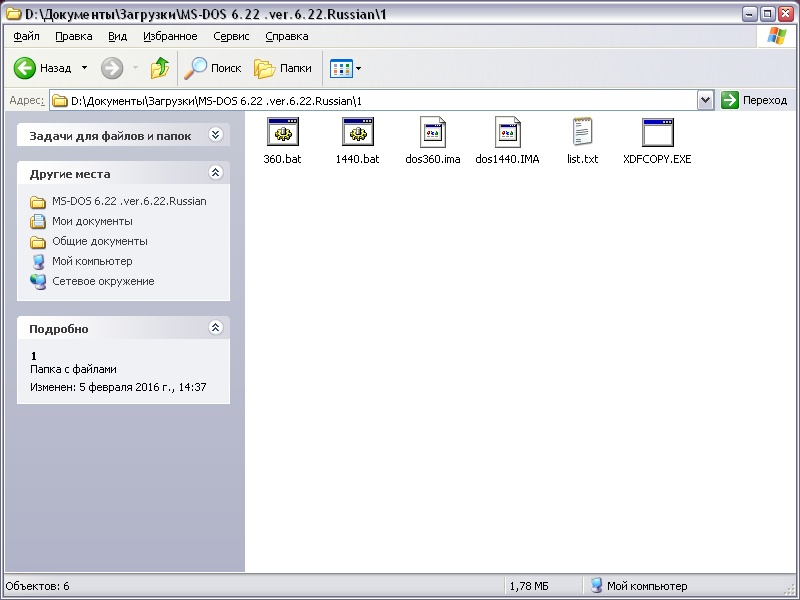Open Мои документы link
Viewport: 800px width, 600px height.
click(92, 221)
